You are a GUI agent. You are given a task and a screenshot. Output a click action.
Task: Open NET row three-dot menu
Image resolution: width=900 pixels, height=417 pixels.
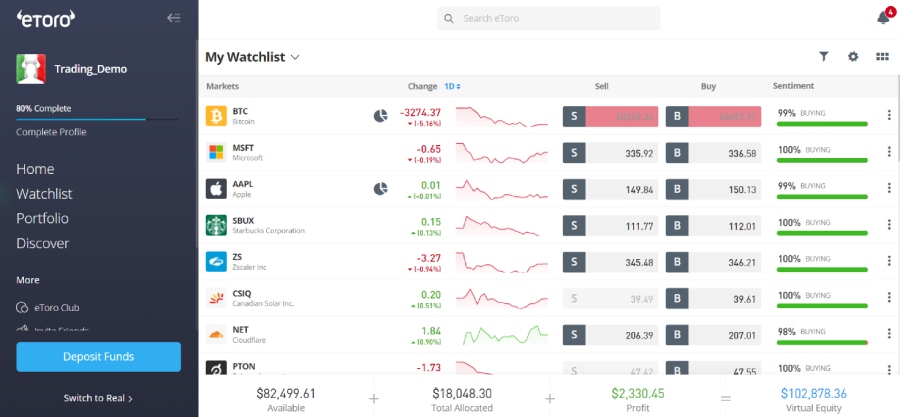[x=888, y=334]
